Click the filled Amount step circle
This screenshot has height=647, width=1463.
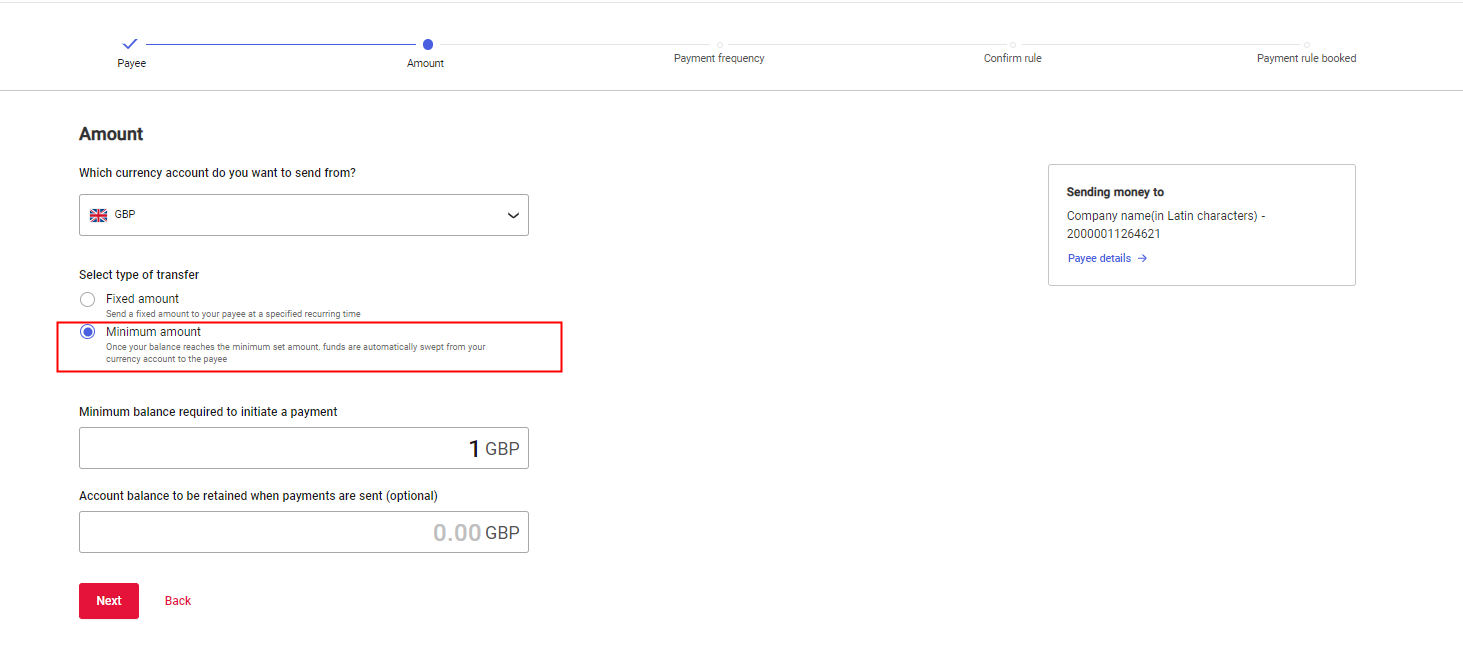tap(428, 44)
